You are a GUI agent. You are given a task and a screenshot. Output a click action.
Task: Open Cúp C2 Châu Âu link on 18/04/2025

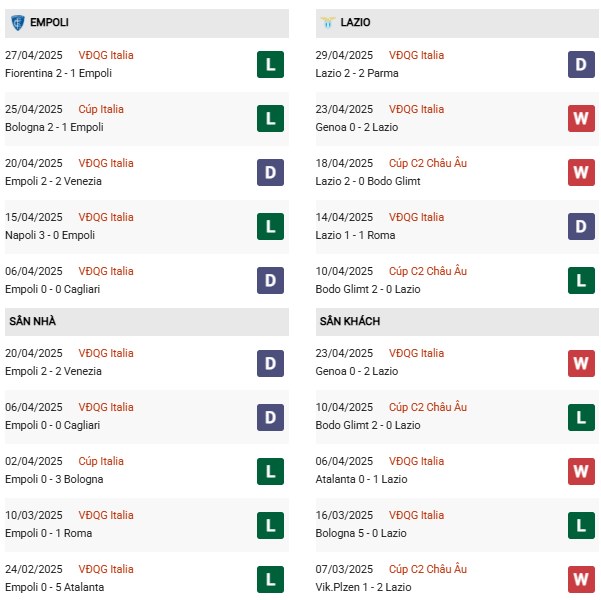pyautogui.click(x=428, y=163)
